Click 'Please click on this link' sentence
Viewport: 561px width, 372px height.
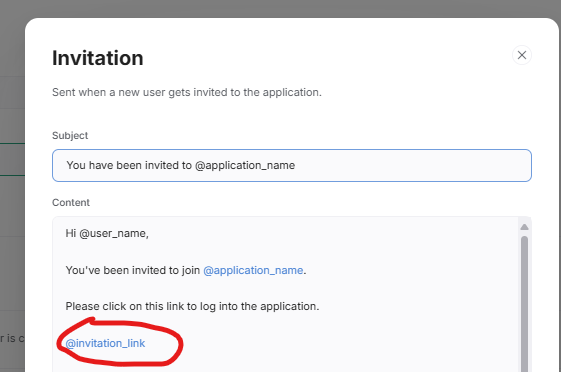click(192, 306)
